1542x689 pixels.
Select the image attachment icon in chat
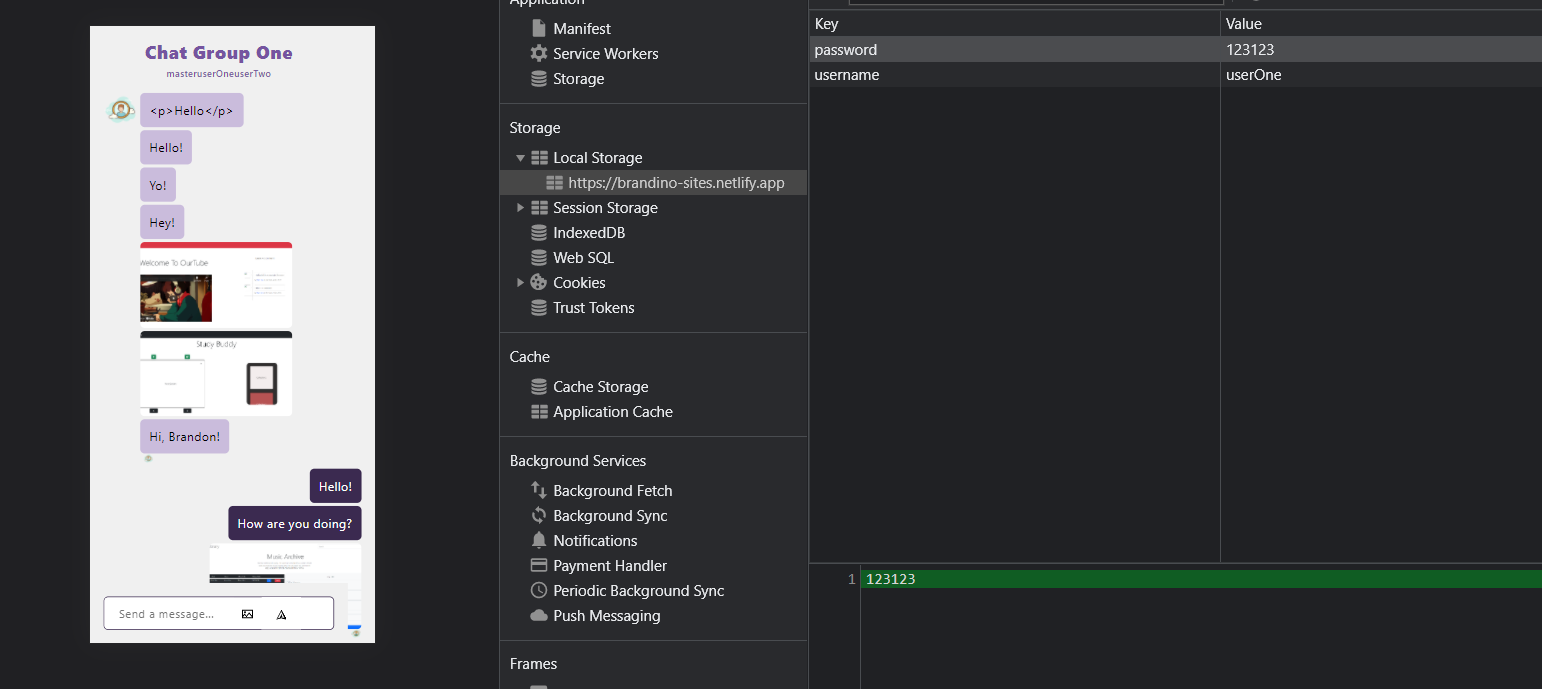[x=247, y=613]
